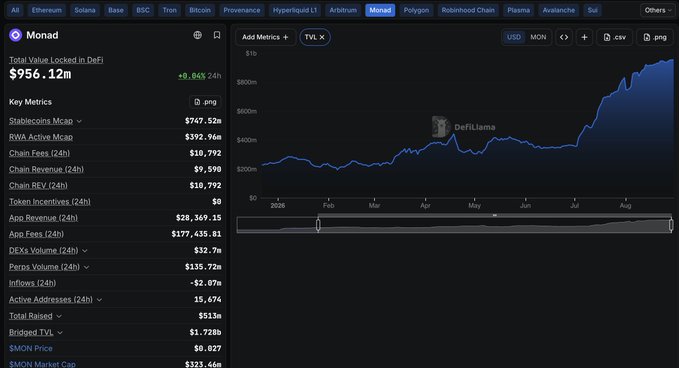Select the Hyperliquid L1 chain tab
The height and width of the screenshot is (368, 679).
point(295,10)
